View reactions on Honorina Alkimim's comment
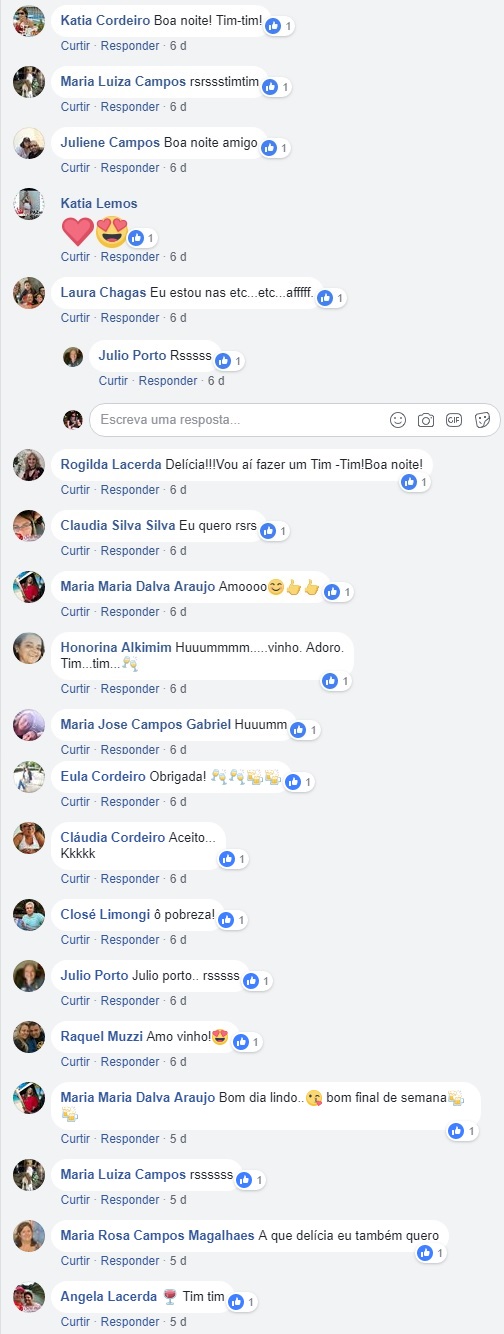This screenshot has width=504, height=1334. [x=337, y=681]
